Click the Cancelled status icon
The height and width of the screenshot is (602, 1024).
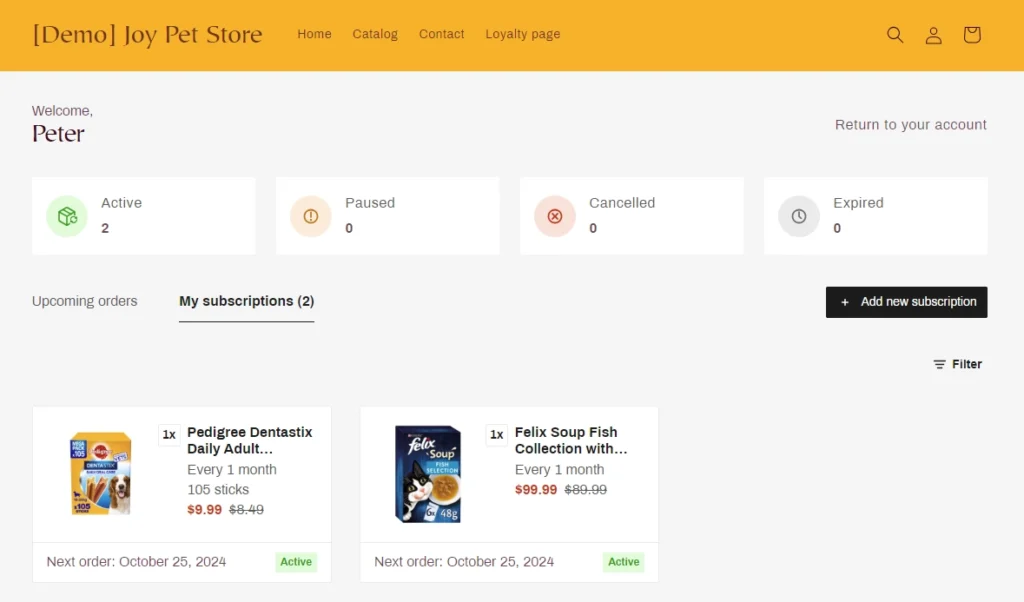point(554,215)
